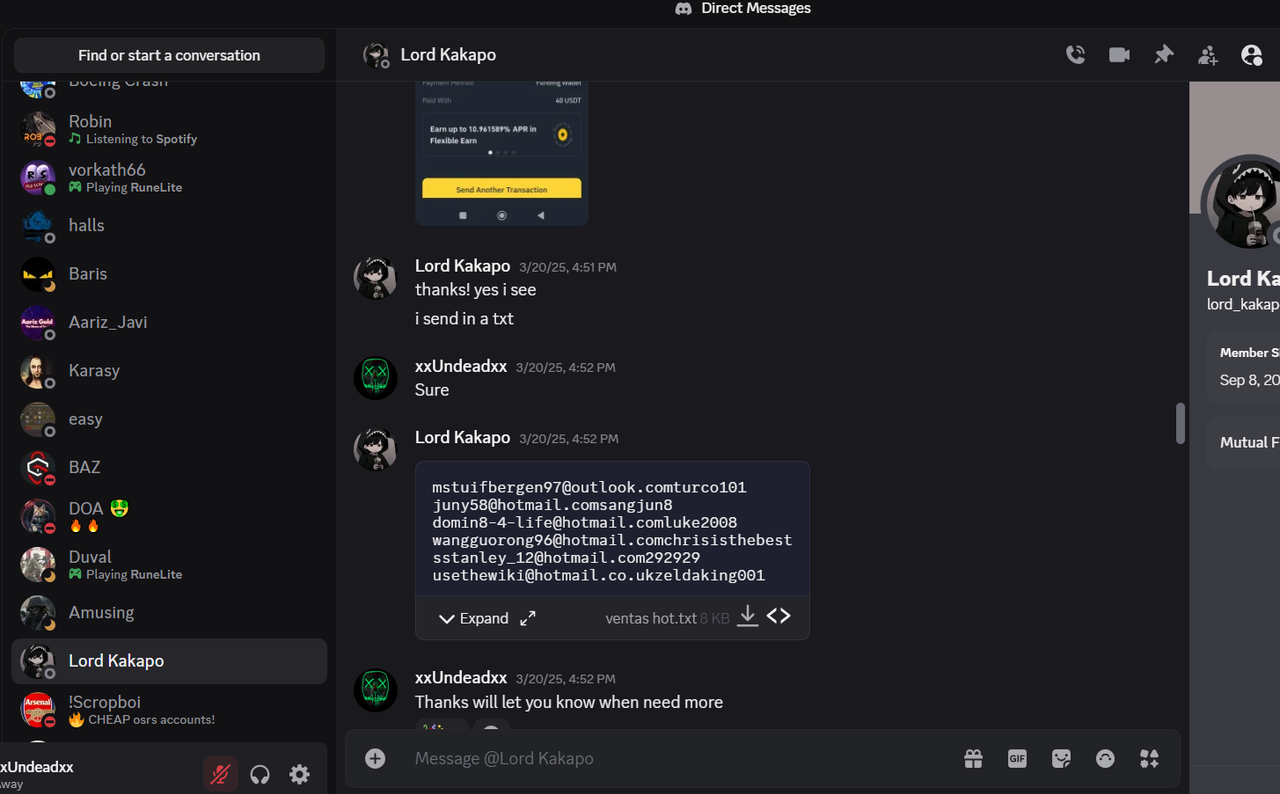Open conversation with DOA
This screenshot has width=1280, height=794.
[x=169, y=516]
